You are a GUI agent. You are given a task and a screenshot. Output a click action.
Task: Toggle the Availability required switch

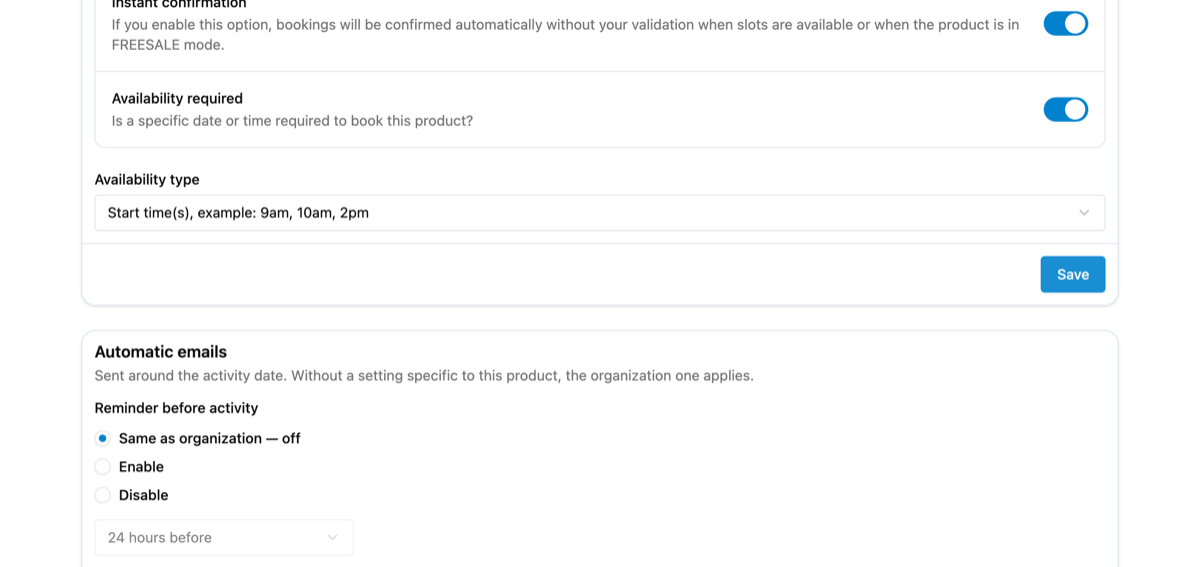(x=1065, y=109)
